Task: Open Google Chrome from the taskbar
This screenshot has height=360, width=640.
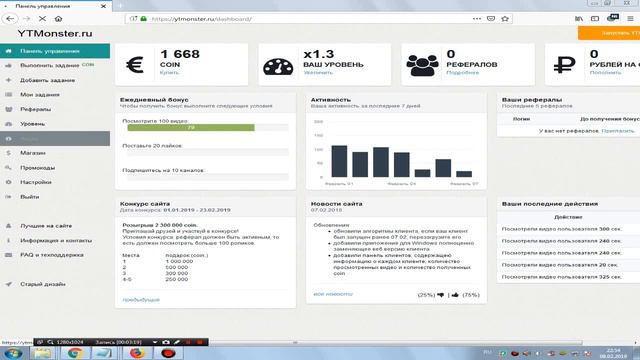Action: coord(74,353)
